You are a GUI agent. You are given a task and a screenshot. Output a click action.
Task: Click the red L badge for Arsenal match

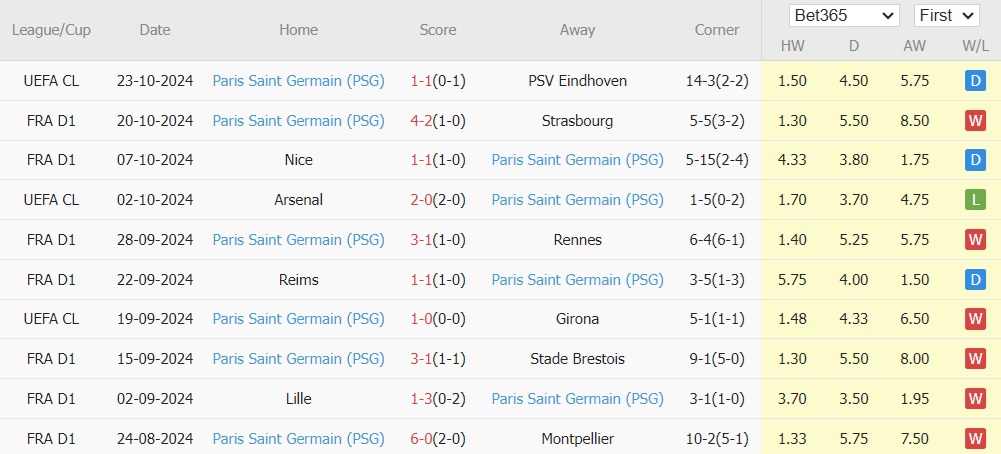975,200
